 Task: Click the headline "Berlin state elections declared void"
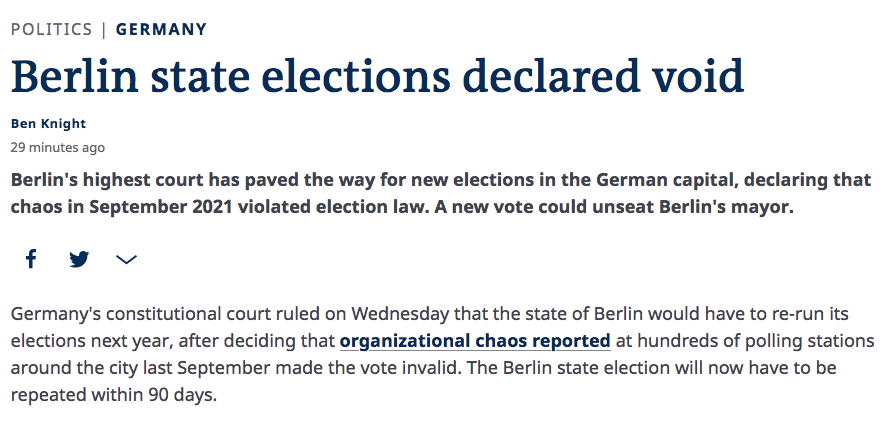(377, 76)
